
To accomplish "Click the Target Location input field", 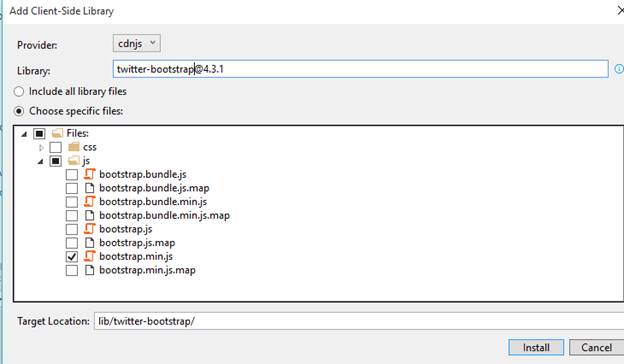I will pyautogui.click(x=359, y=321).
